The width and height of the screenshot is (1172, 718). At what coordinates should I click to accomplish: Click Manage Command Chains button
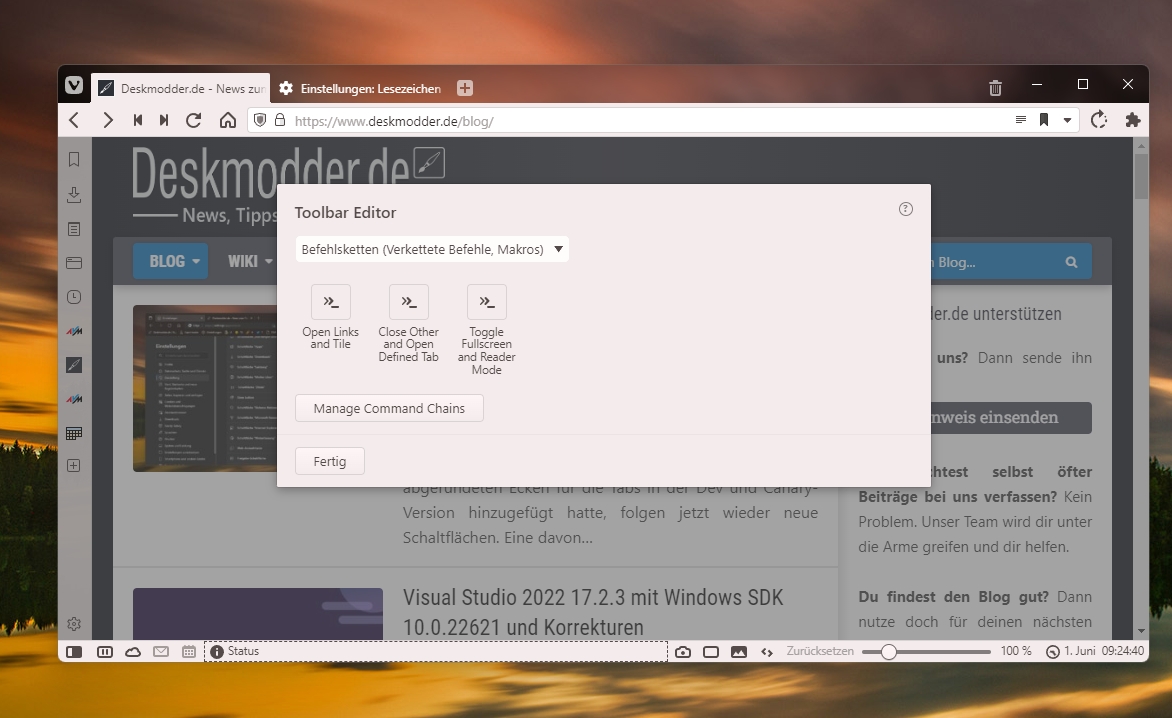click(x=389, y=409)
